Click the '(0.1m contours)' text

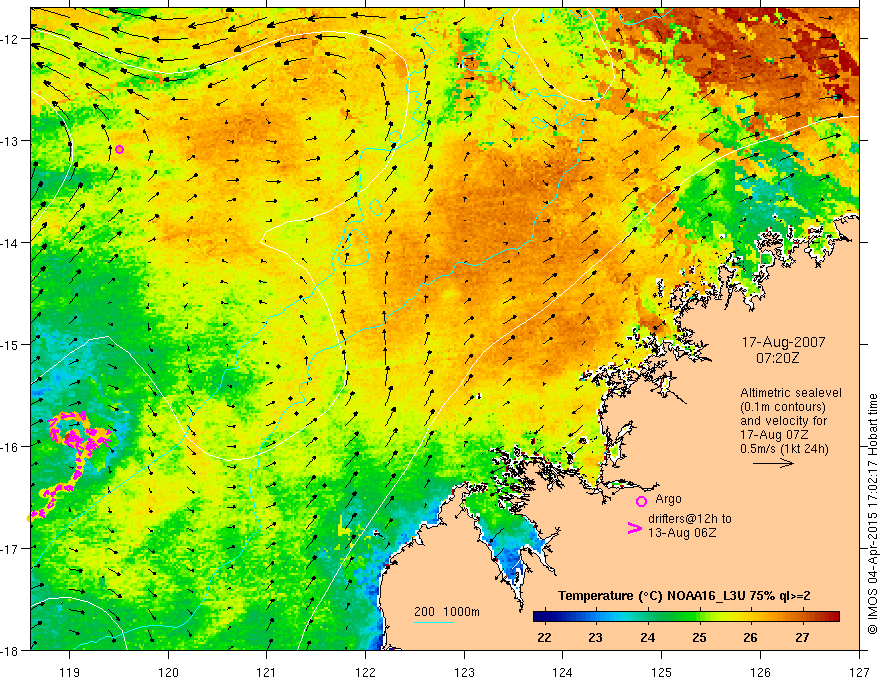tap(783, 407)
